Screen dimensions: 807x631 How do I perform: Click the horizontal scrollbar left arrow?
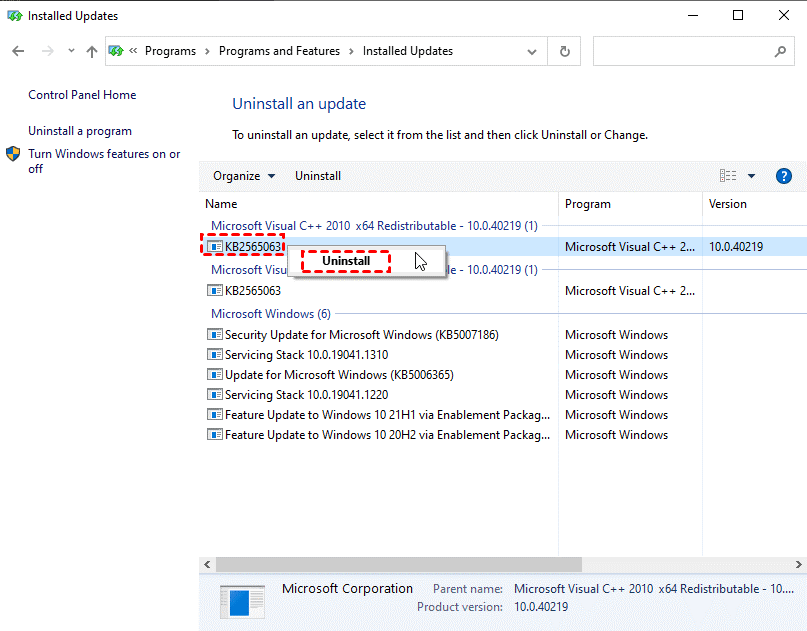207,565
